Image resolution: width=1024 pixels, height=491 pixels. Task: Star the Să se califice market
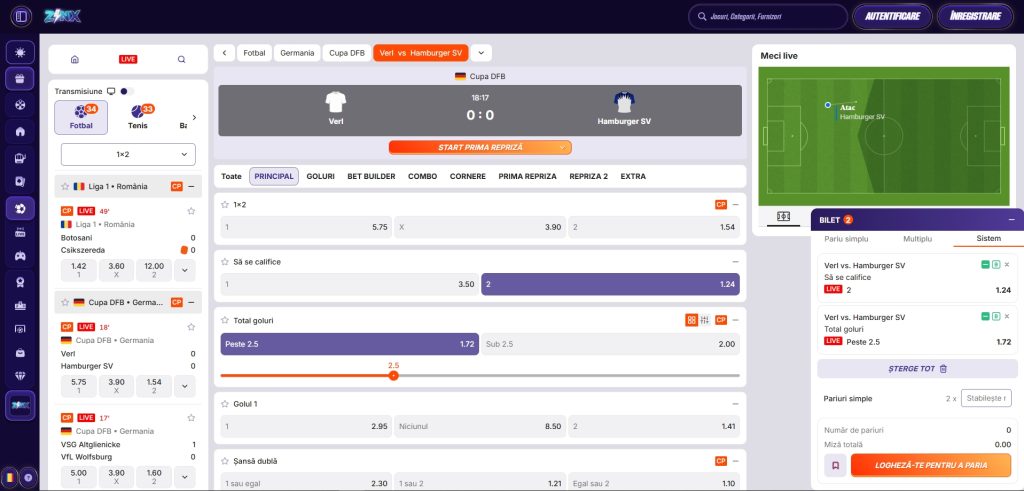click(225, 262)
